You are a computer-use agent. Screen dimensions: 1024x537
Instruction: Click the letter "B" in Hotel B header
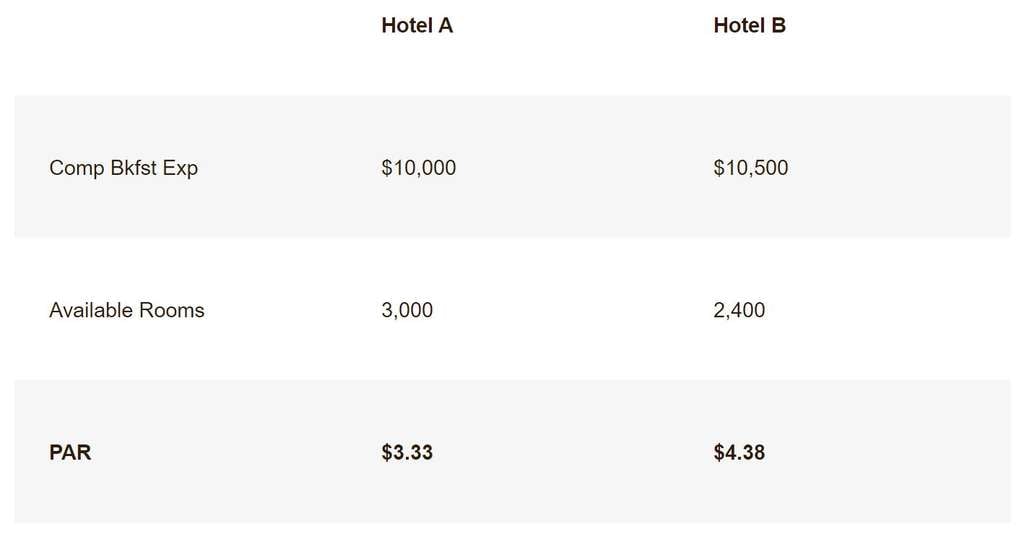(778, 26)
